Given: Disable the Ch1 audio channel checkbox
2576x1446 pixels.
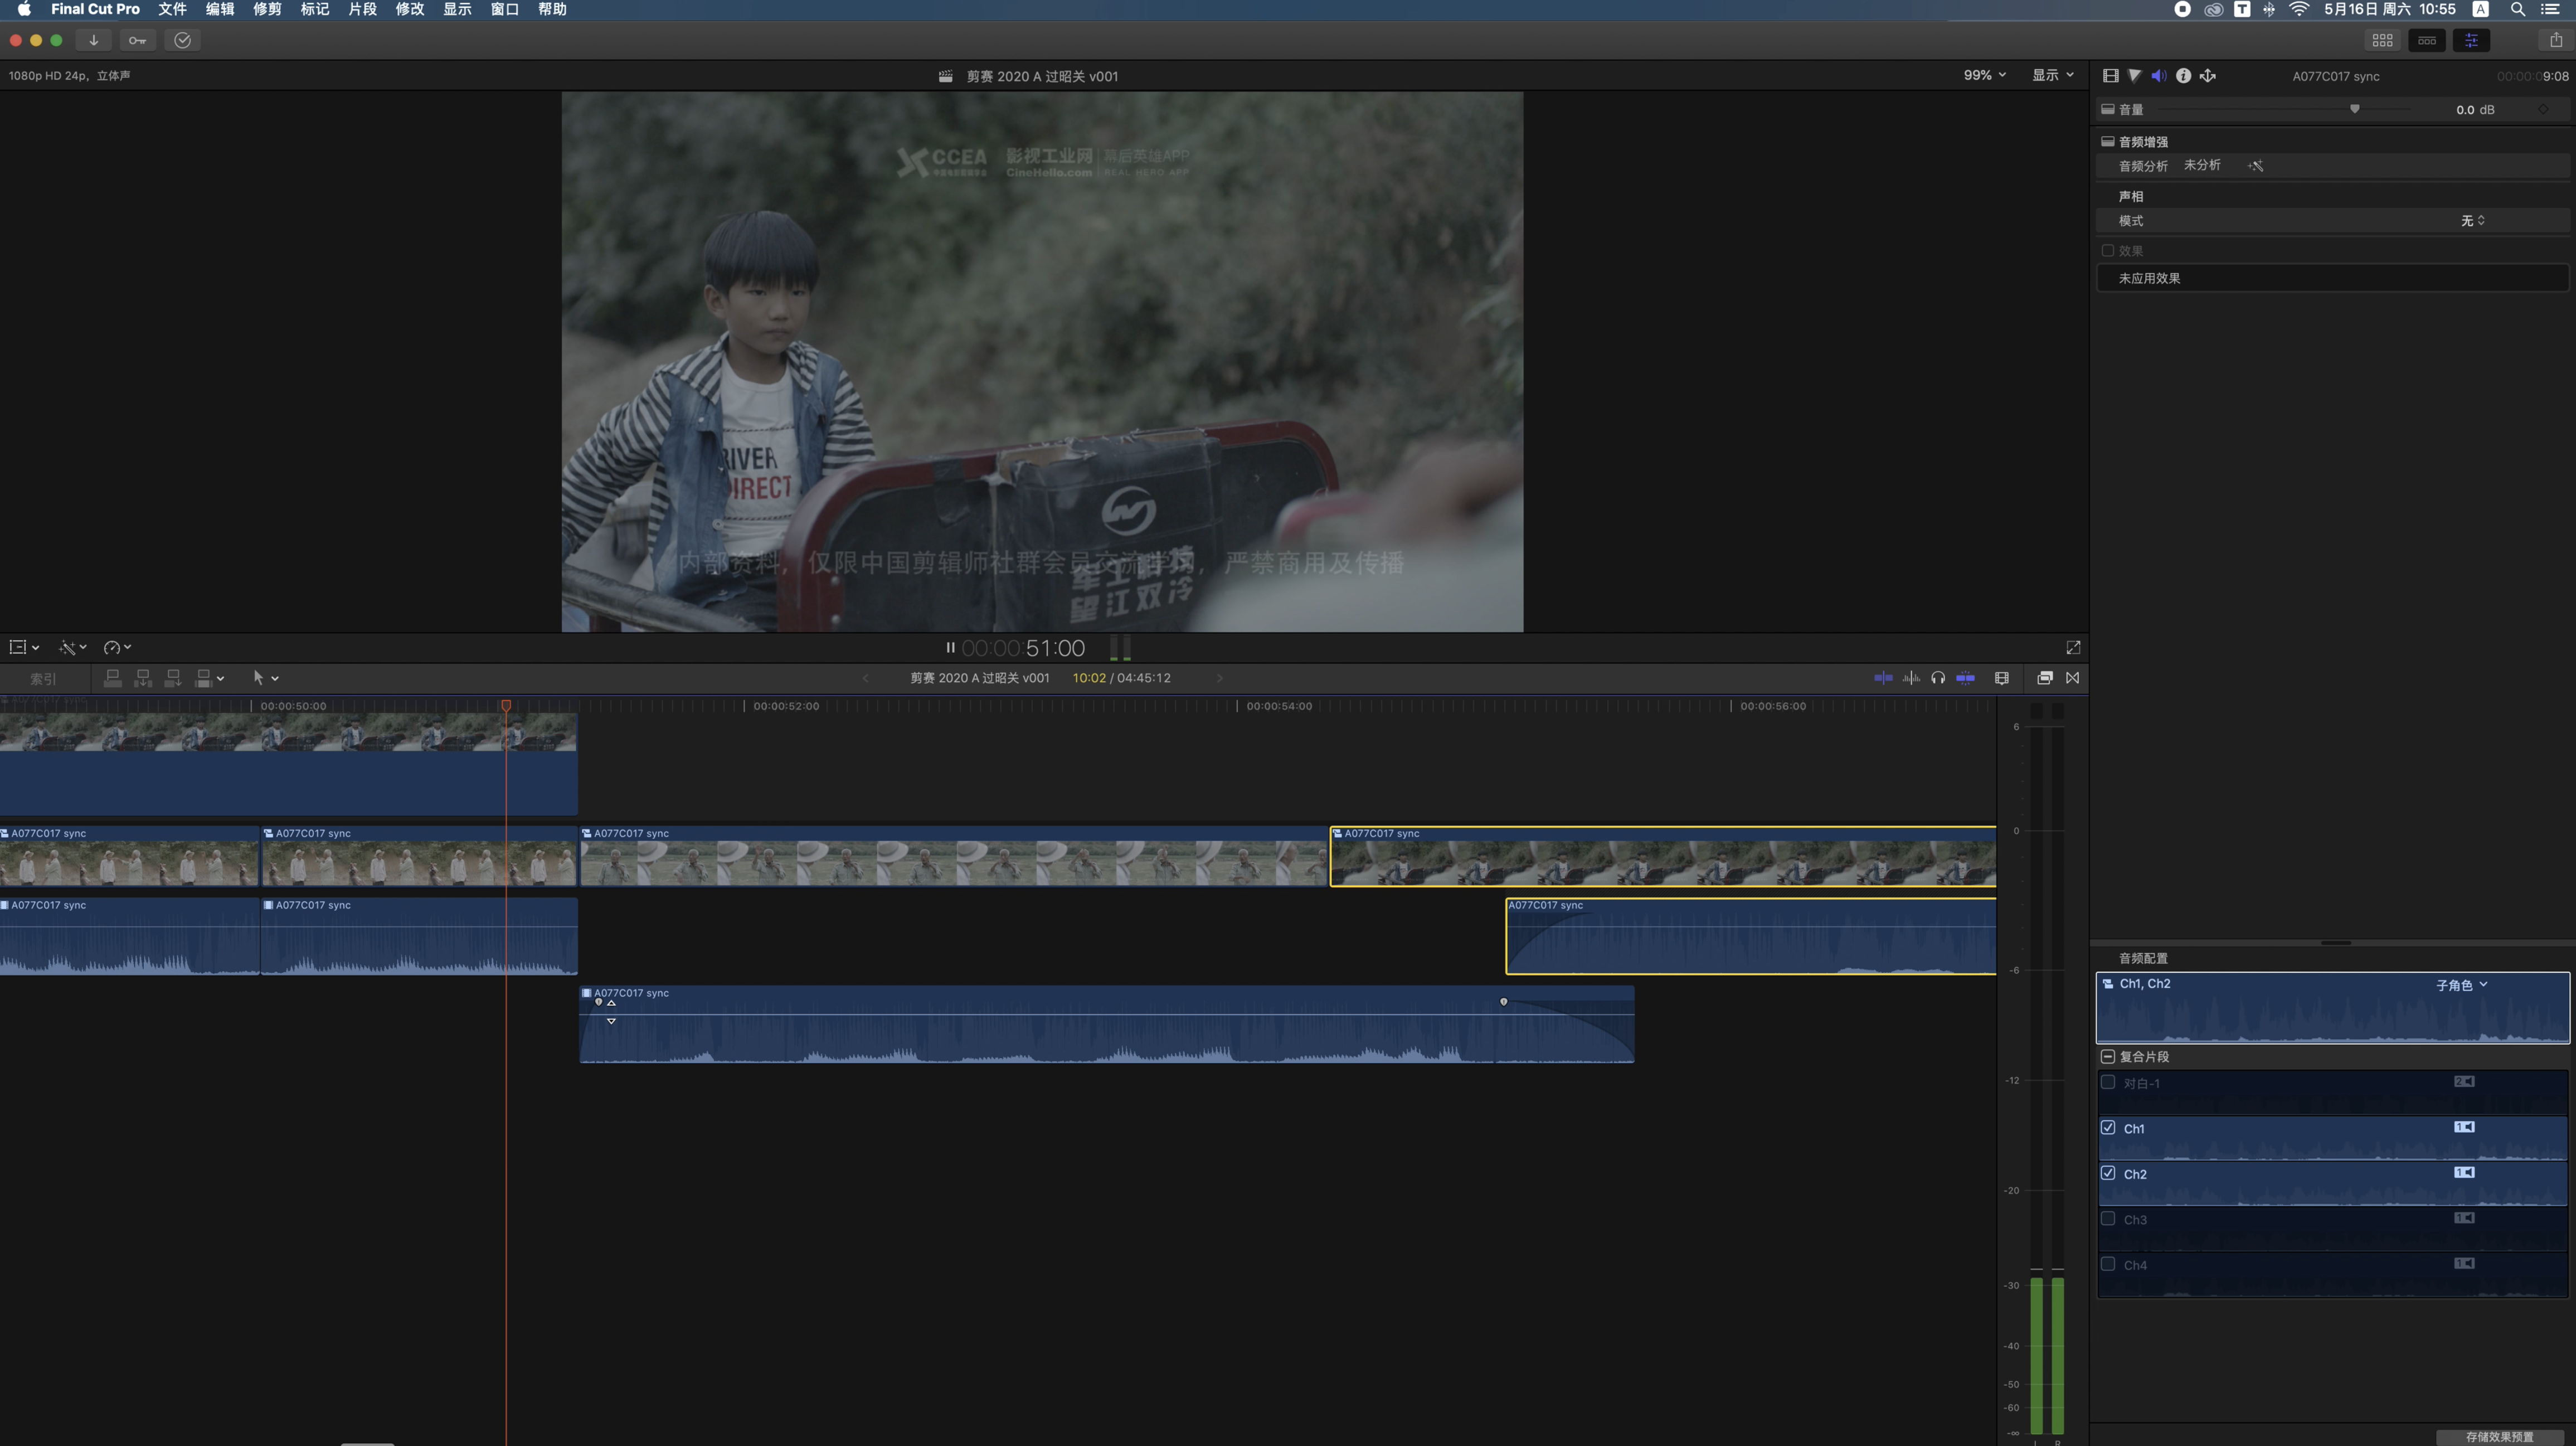Looking at the screenshot, I should [x=2108, y=1128].
